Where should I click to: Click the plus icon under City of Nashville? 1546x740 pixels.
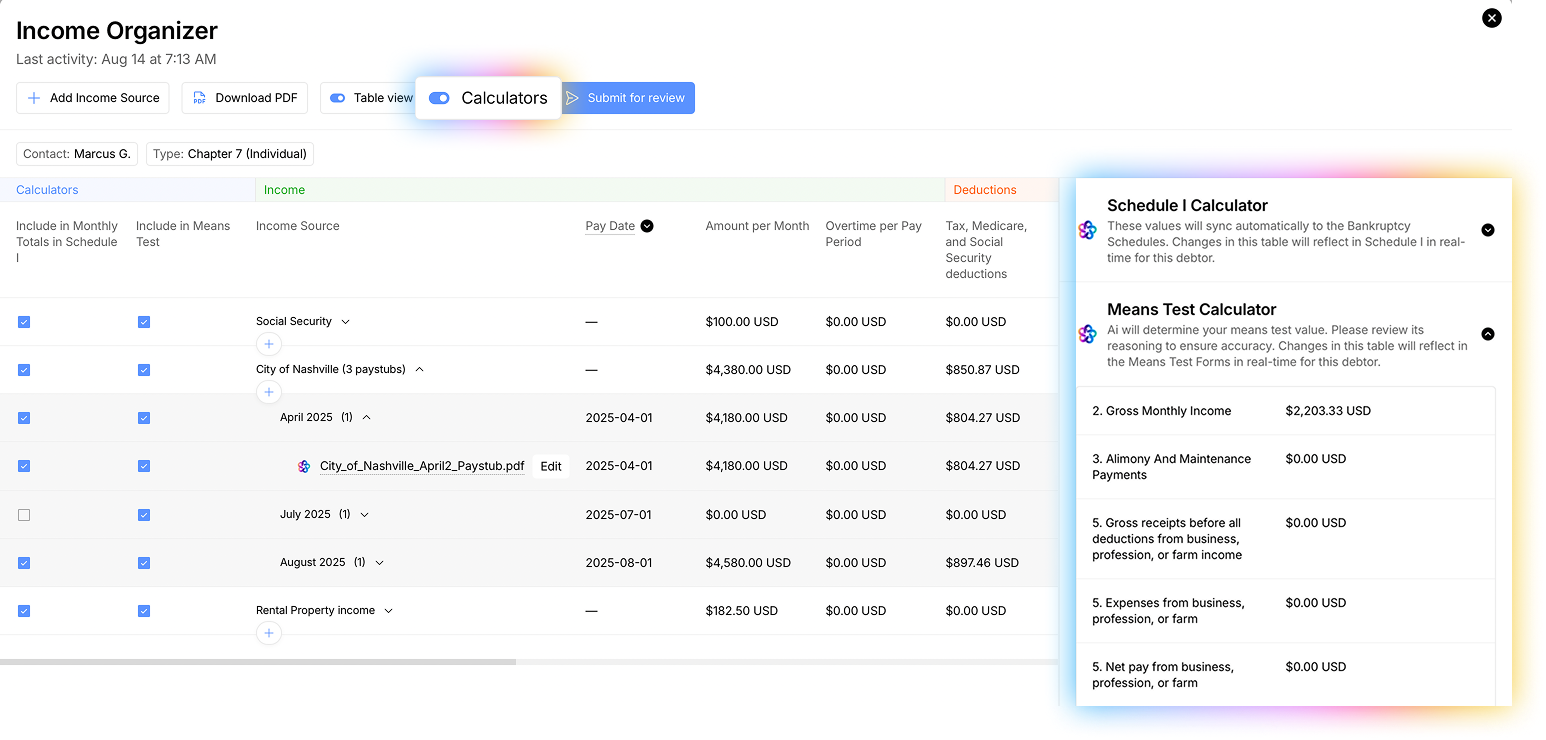coord(268,392)
